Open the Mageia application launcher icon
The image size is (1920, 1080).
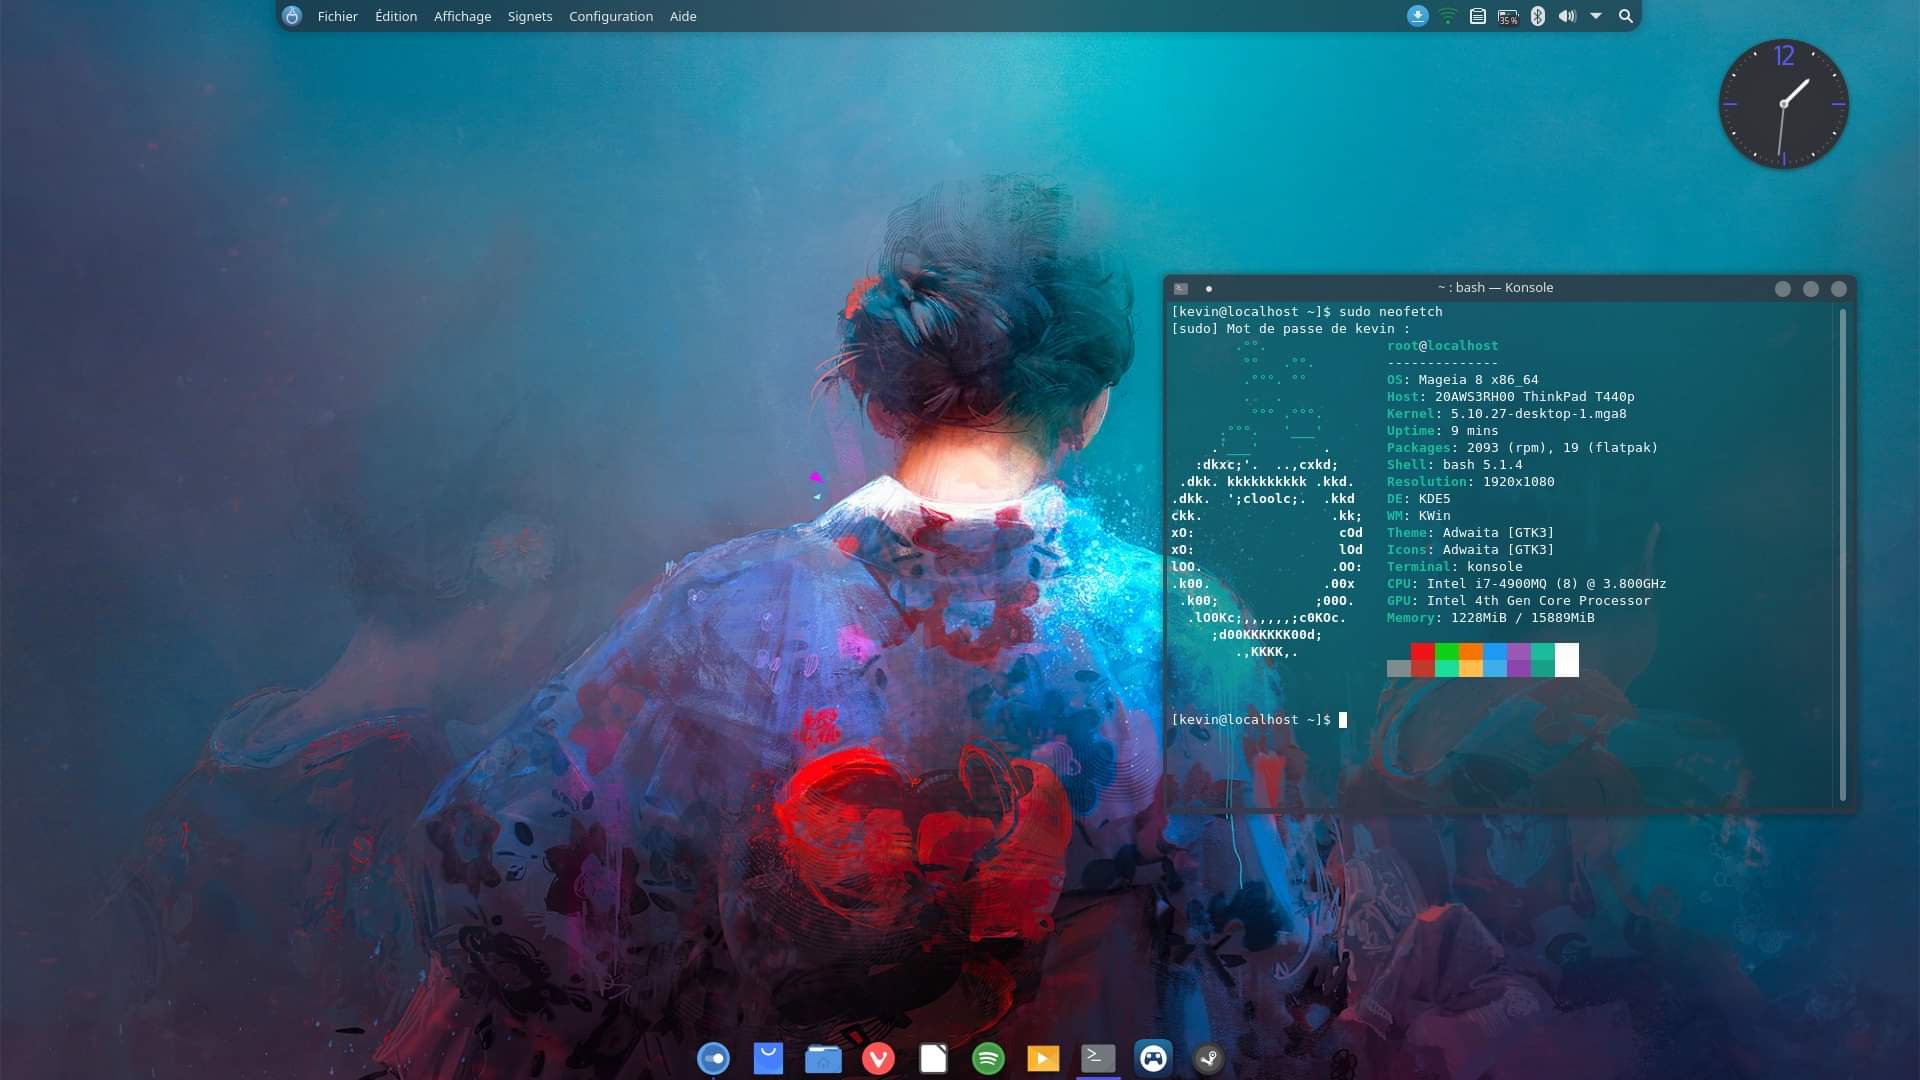292,16
